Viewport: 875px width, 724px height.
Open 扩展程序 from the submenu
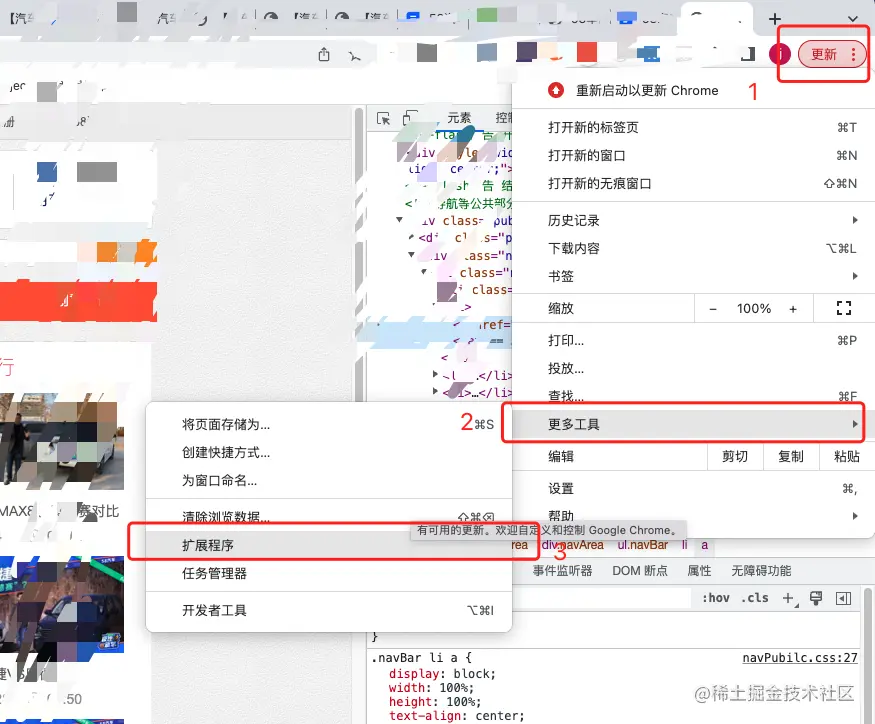[329, 545]
